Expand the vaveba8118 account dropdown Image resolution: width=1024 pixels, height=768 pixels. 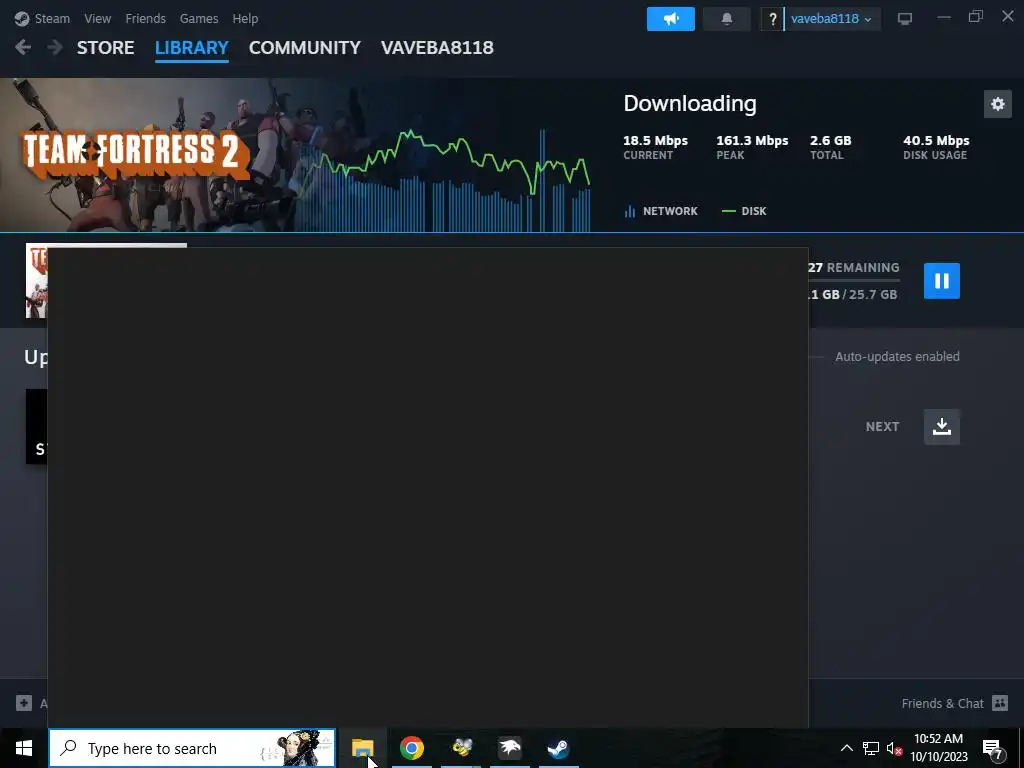click(x=832, y=19)
